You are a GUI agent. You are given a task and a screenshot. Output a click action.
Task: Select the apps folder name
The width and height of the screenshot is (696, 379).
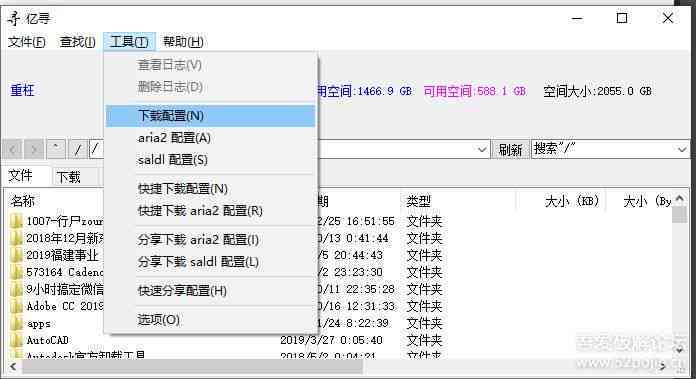[39, 324]
